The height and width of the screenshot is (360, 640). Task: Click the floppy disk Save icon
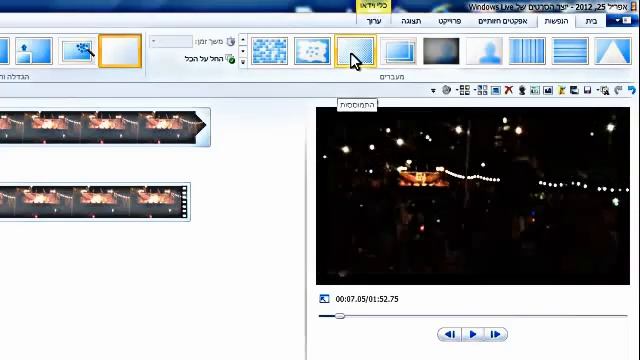587,90
